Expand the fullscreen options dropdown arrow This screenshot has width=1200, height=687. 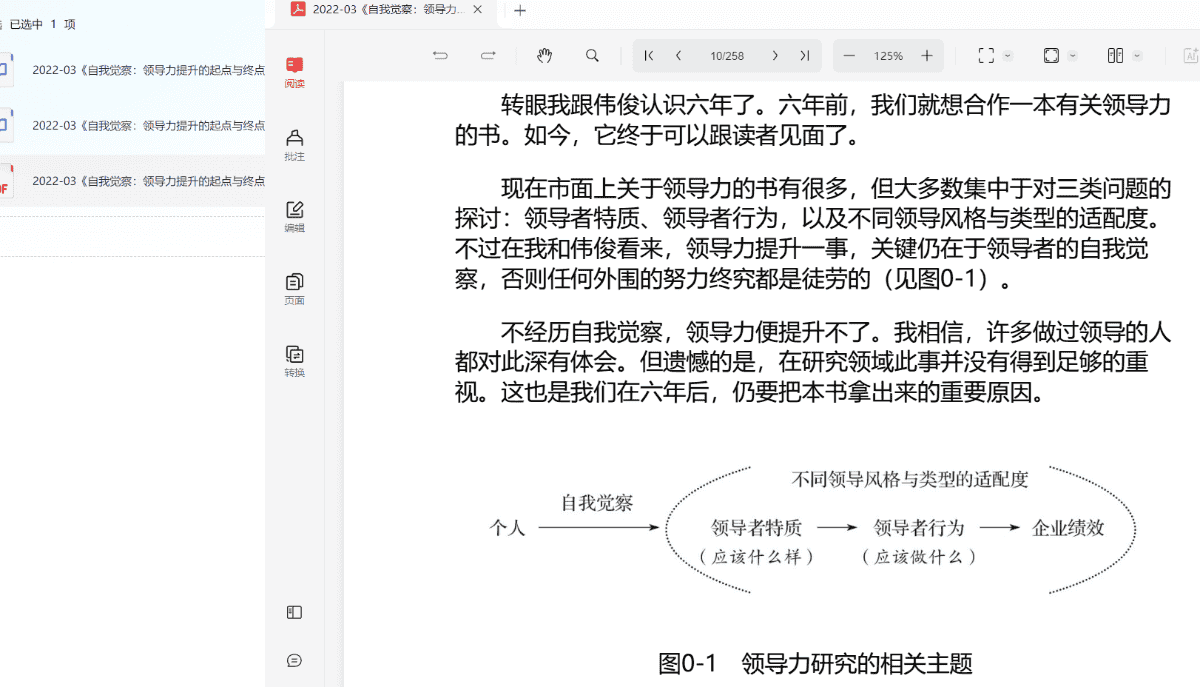coord(1008,56)
